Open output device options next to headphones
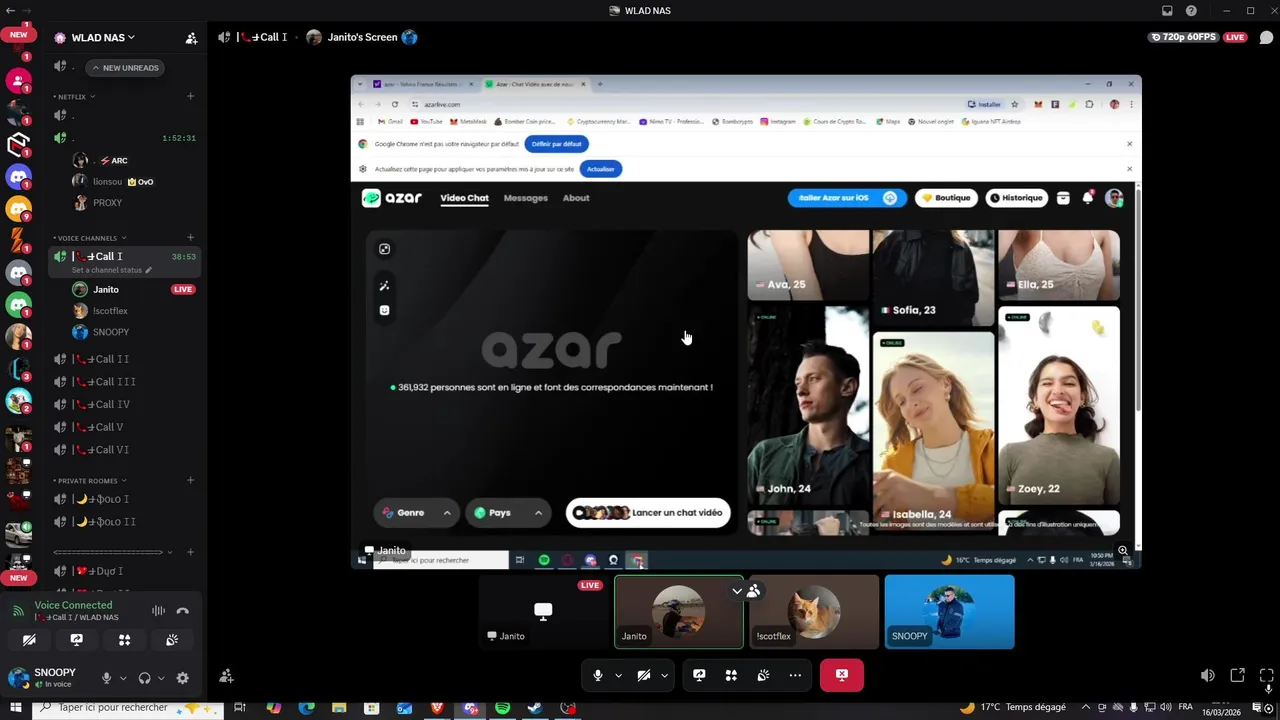Viewport: 1280px width, 720px height. 161,678
